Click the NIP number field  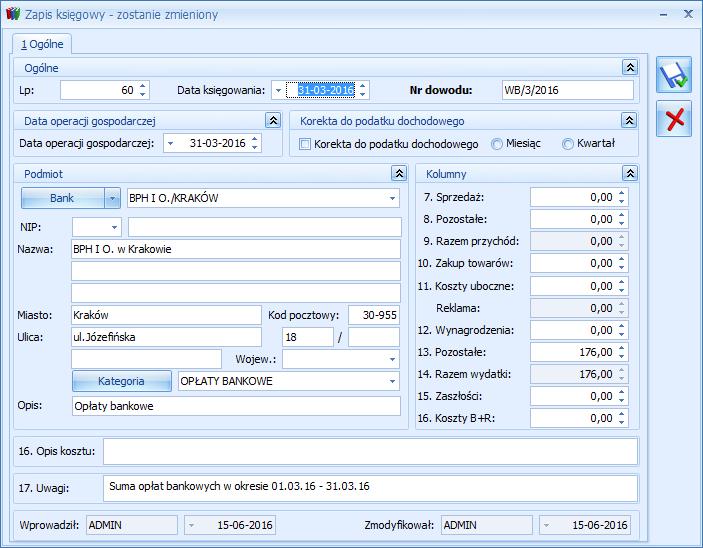pos(265,227)
